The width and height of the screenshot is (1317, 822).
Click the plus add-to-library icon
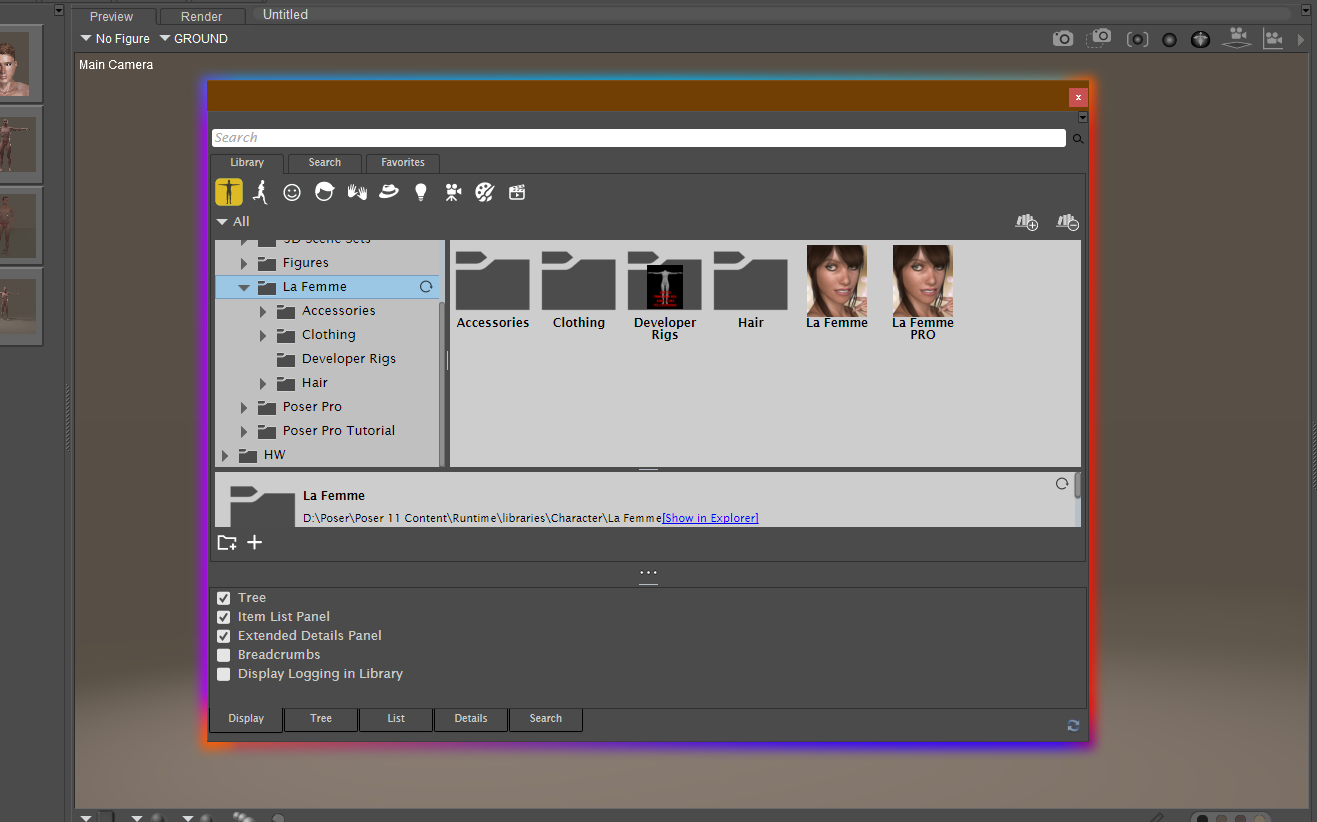pos(255,542)
